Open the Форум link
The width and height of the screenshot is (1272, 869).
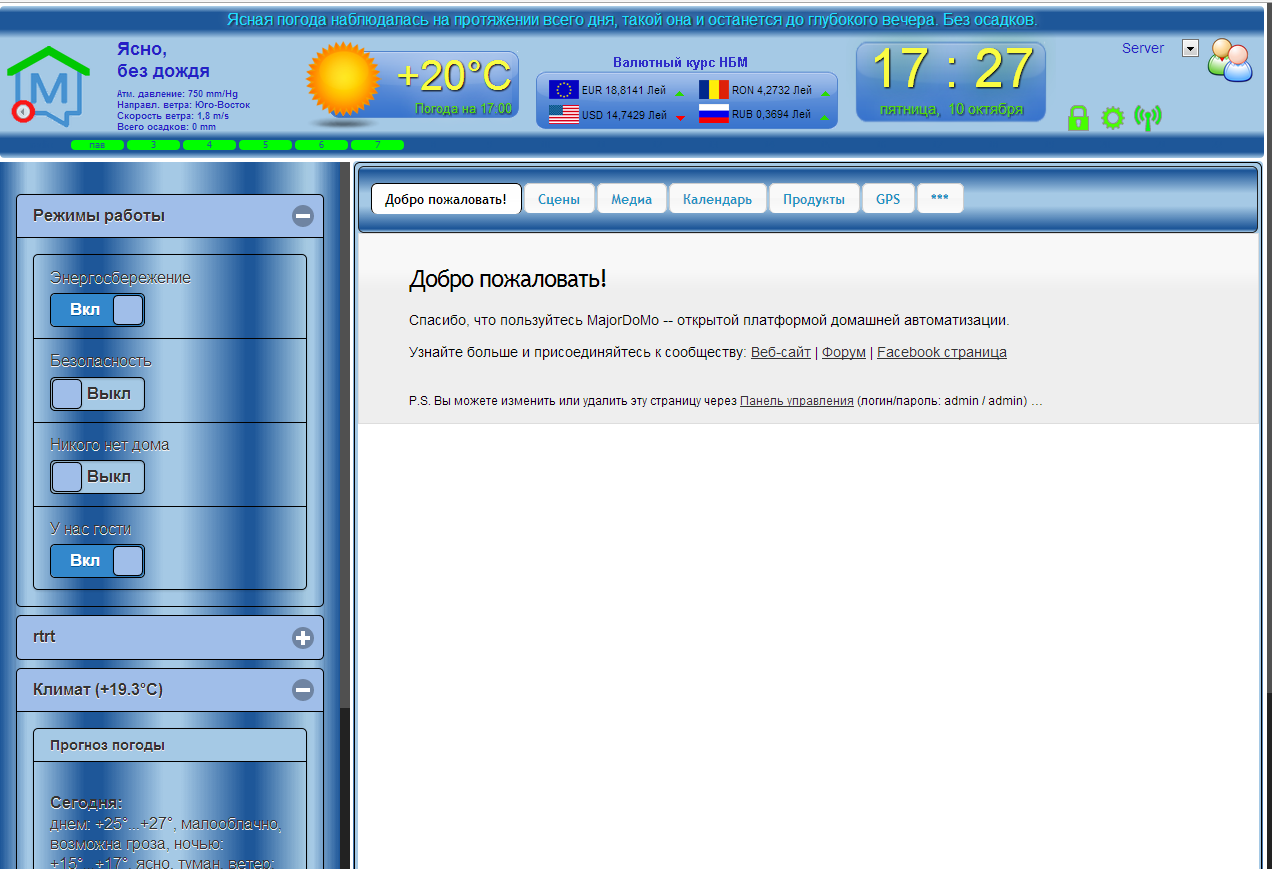[843, 352]
